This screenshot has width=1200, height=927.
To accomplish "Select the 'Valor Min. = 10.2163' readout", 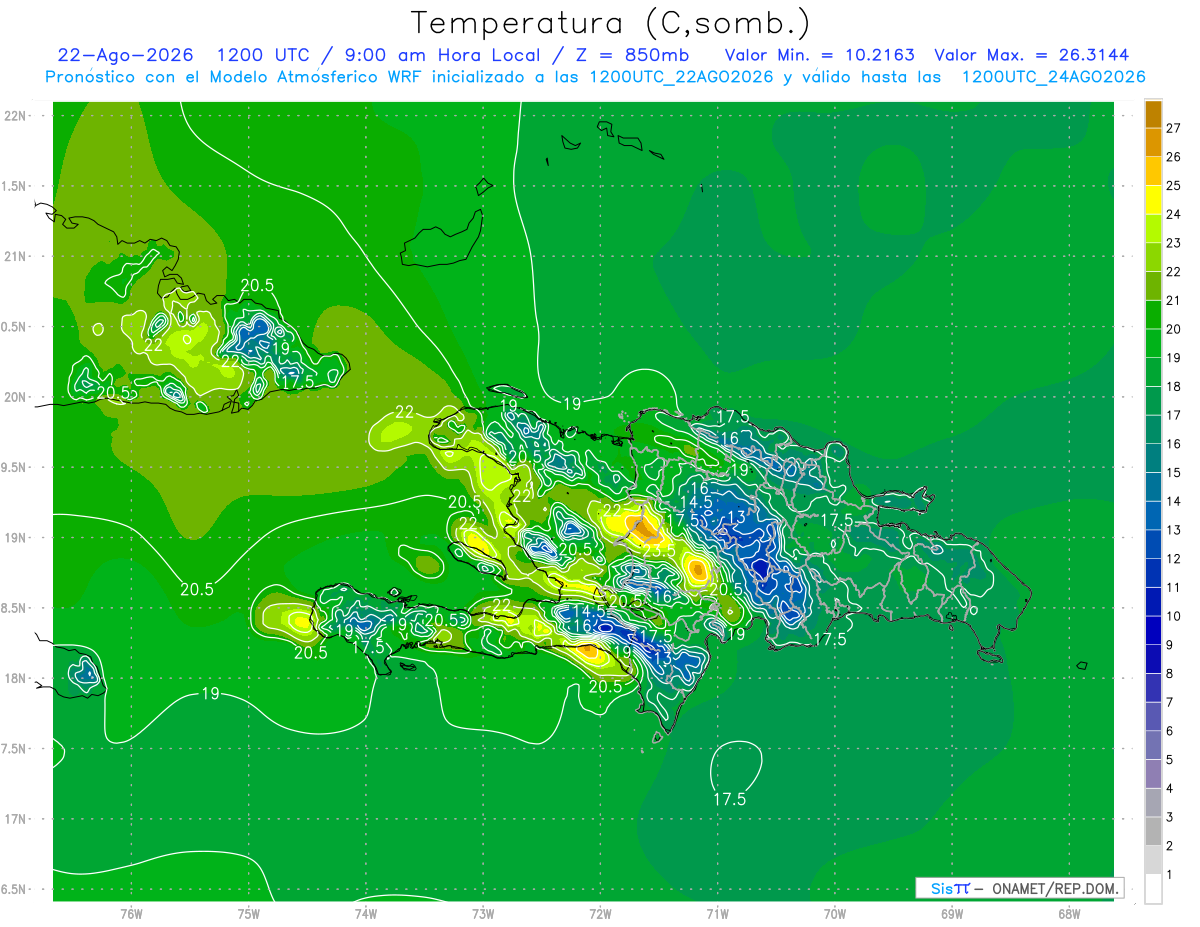I will click(819, 55).
